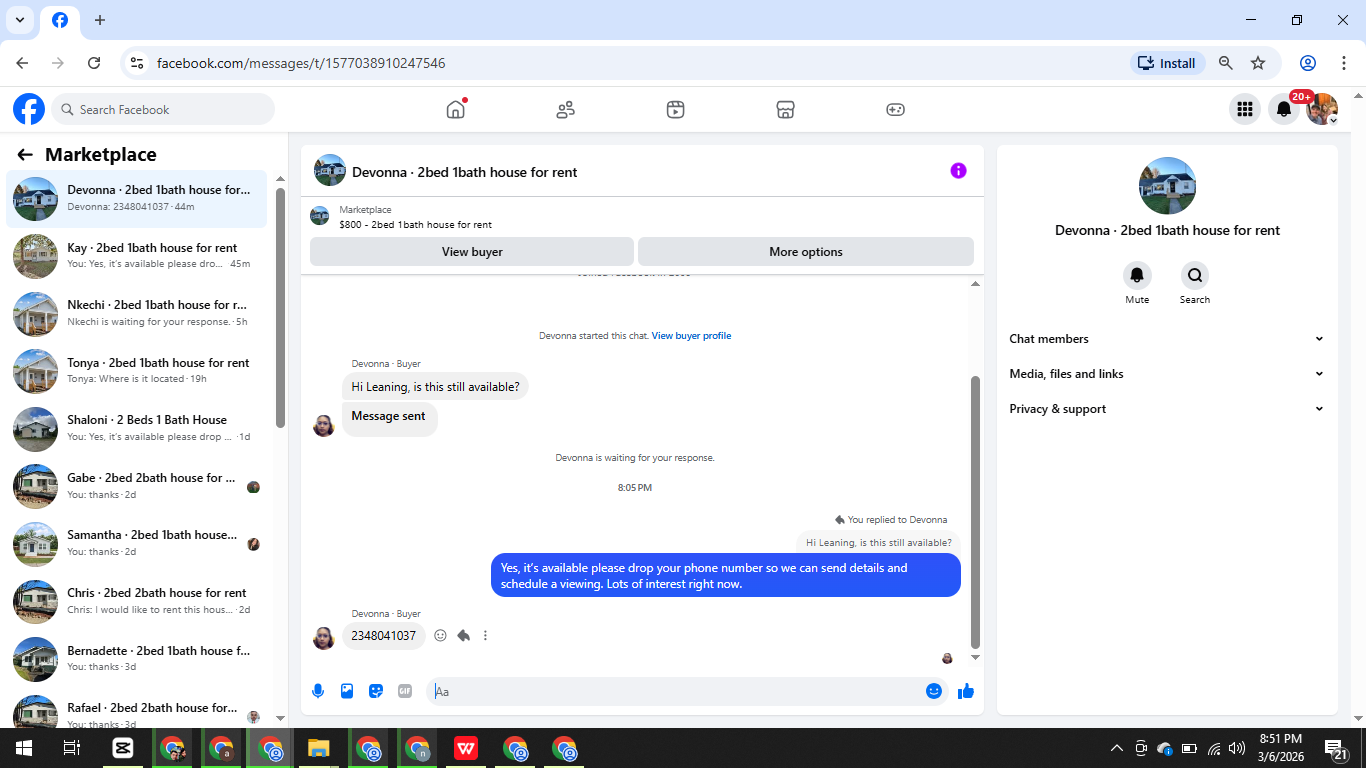Expand the Chat members section

1167,339
